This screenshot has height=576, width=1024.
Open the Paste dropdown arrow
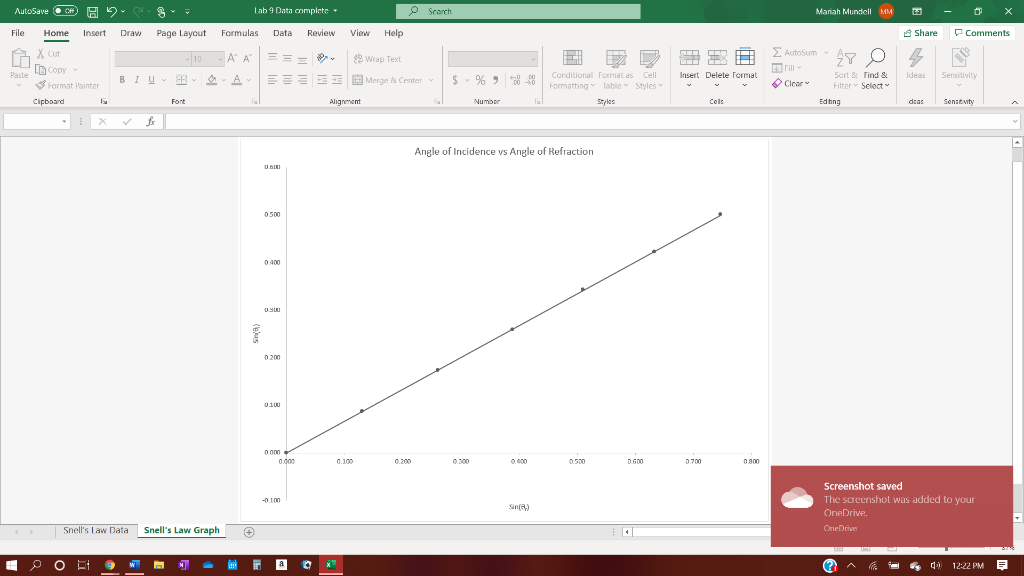(19, 86)
